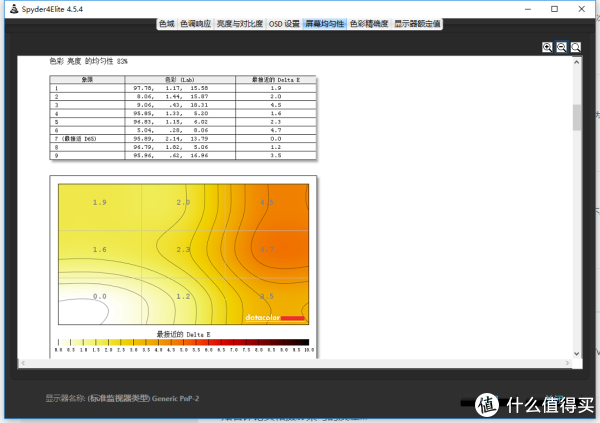The image size is (600, 423).
Task: Click the heading 色彩 亮度 的均匀性 83%
Action: pyautogui.click(x=88, y=61)
